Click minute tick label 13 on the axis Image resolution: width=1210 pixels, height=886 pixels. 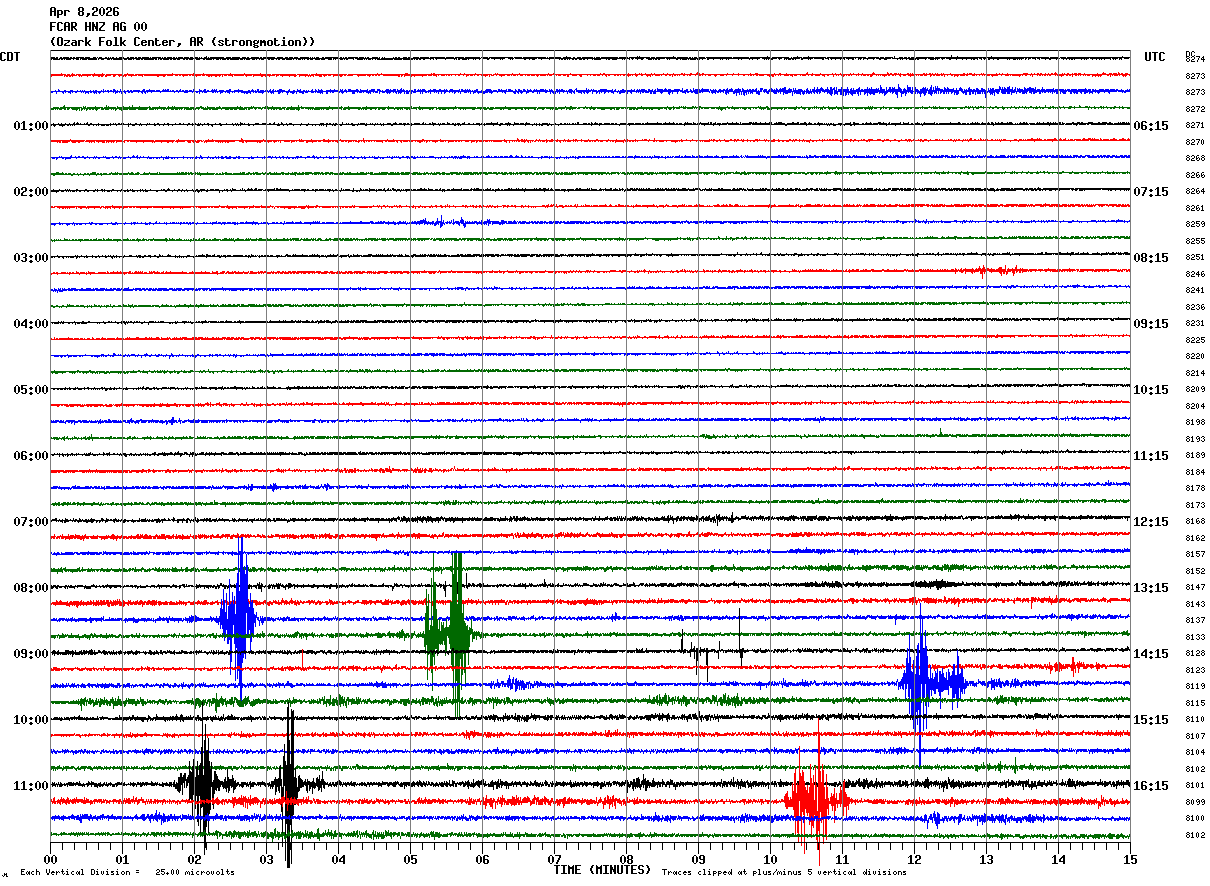click(x=986, y=859)
